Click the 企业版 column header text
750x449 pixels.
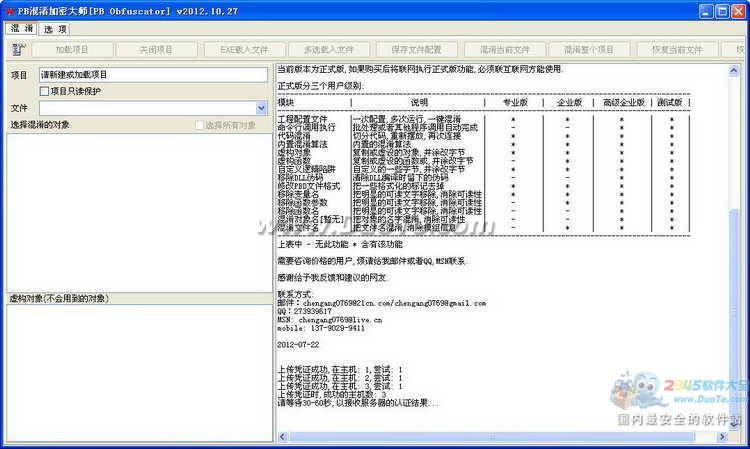[569, 102]
